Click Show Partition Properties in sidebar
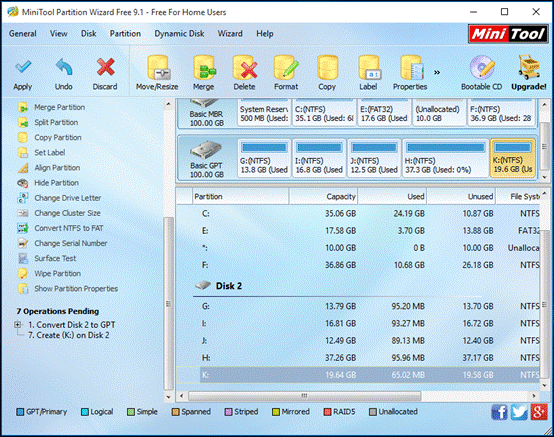 (76, 289)
